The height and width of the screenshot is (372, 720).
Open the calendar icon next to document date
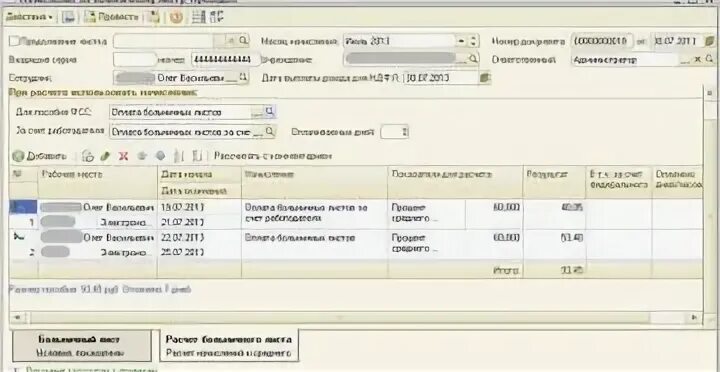(x=708, y=41)
